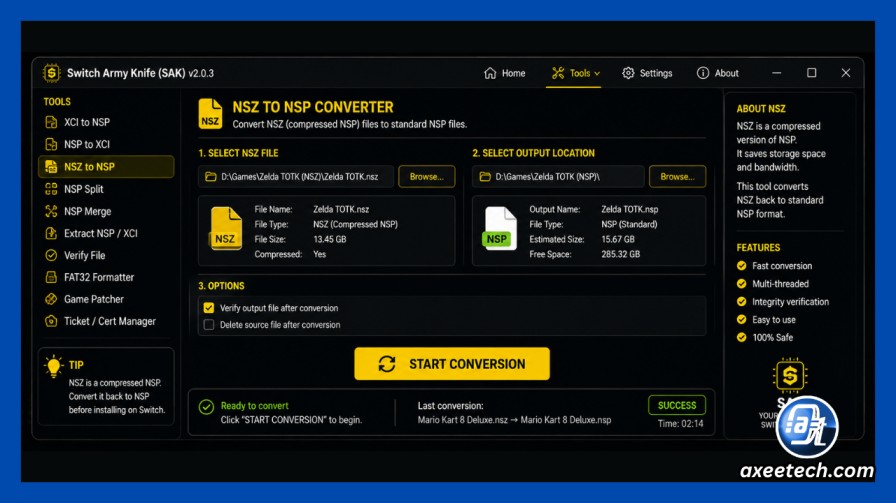Viewport: 896px width, 503px height.
Task: Click the About info icon
Action: point(702,73)
